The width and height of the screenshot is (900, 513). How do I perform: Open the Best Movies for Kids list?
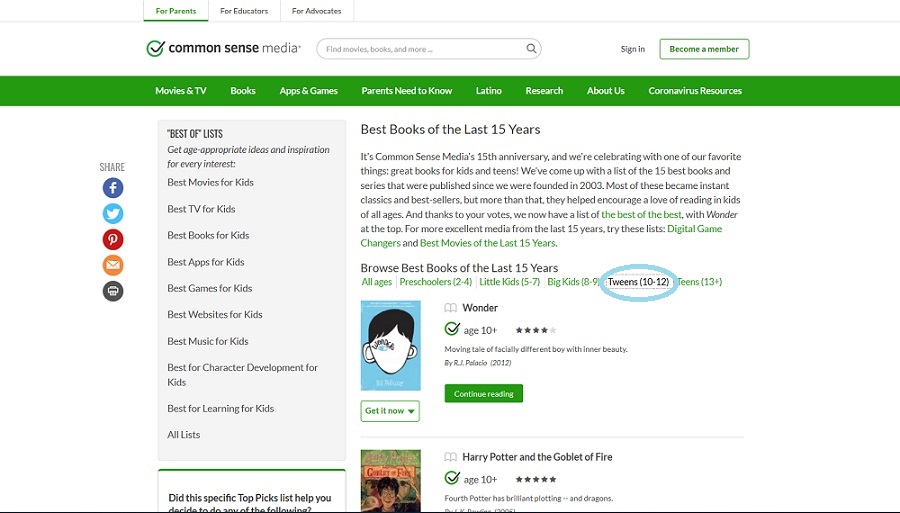tap(211, 182)
